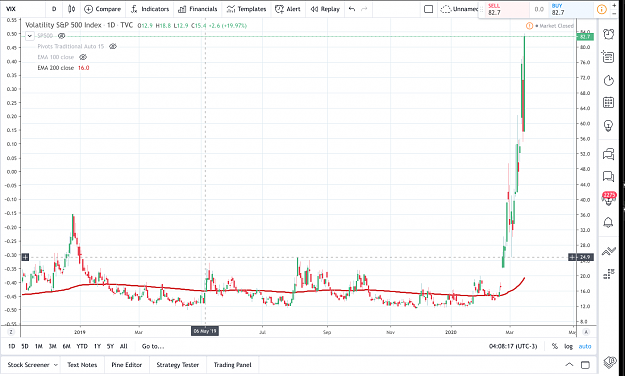Open the Watchlist details news panel icon
Image resolution: width=625 pixels, height=376 pixels.
[608, 57]
